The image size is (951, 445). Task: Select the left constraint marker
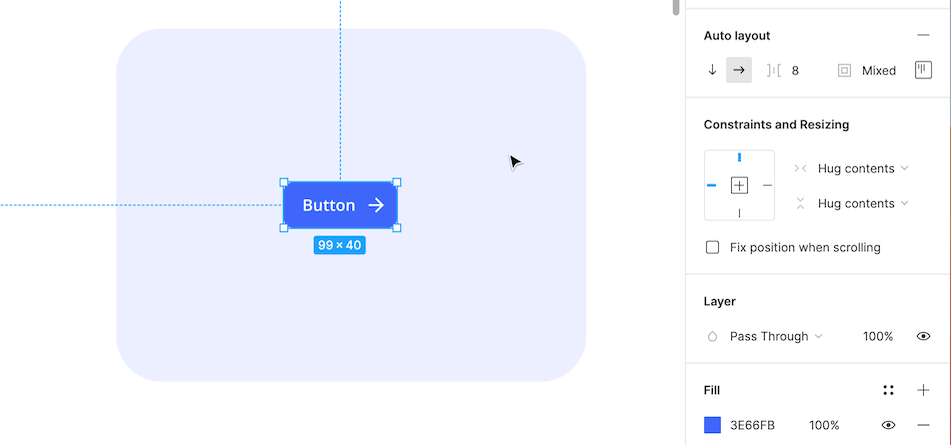(x=711, y=186)
